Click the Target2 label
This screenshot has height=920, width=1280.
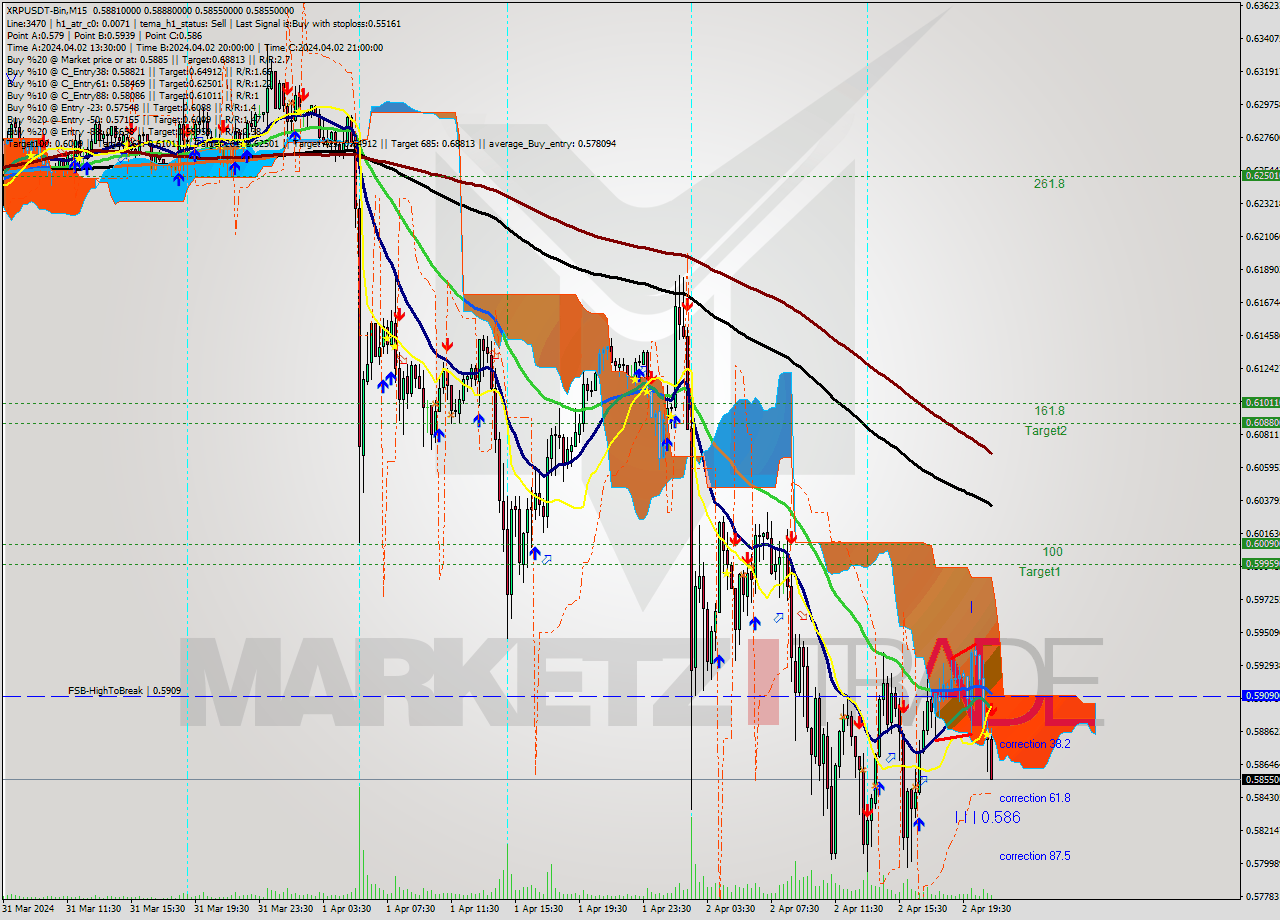(x=1045, y=430)
